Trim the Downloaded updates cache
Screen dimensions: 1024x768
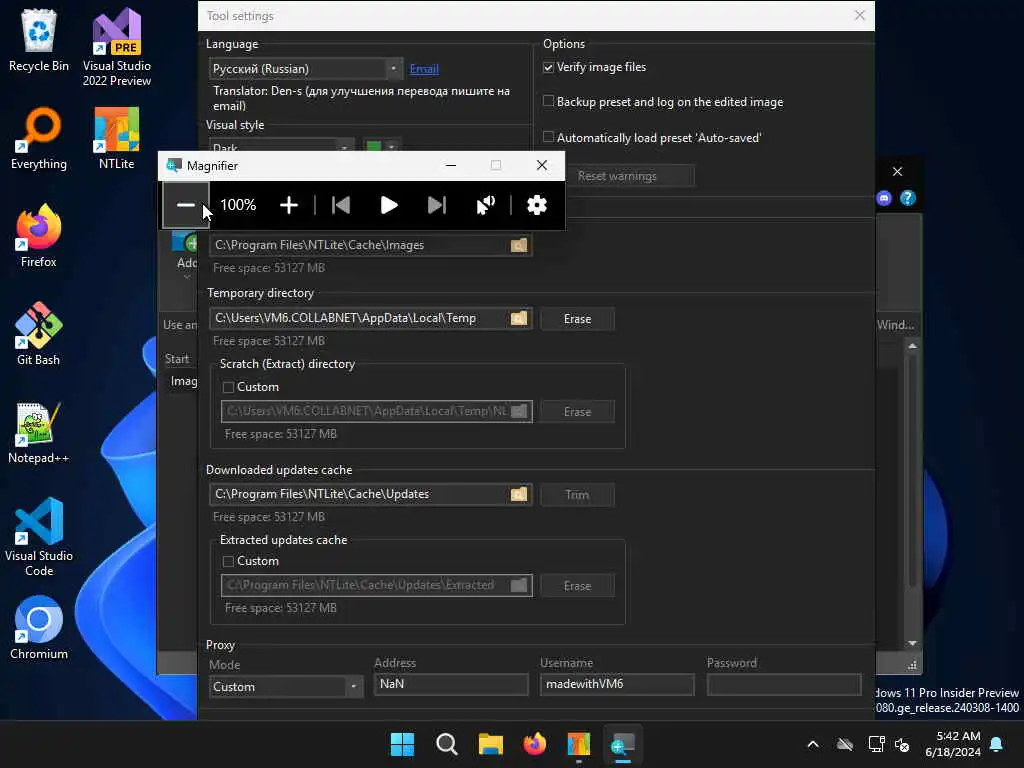[x=577, y=494]
